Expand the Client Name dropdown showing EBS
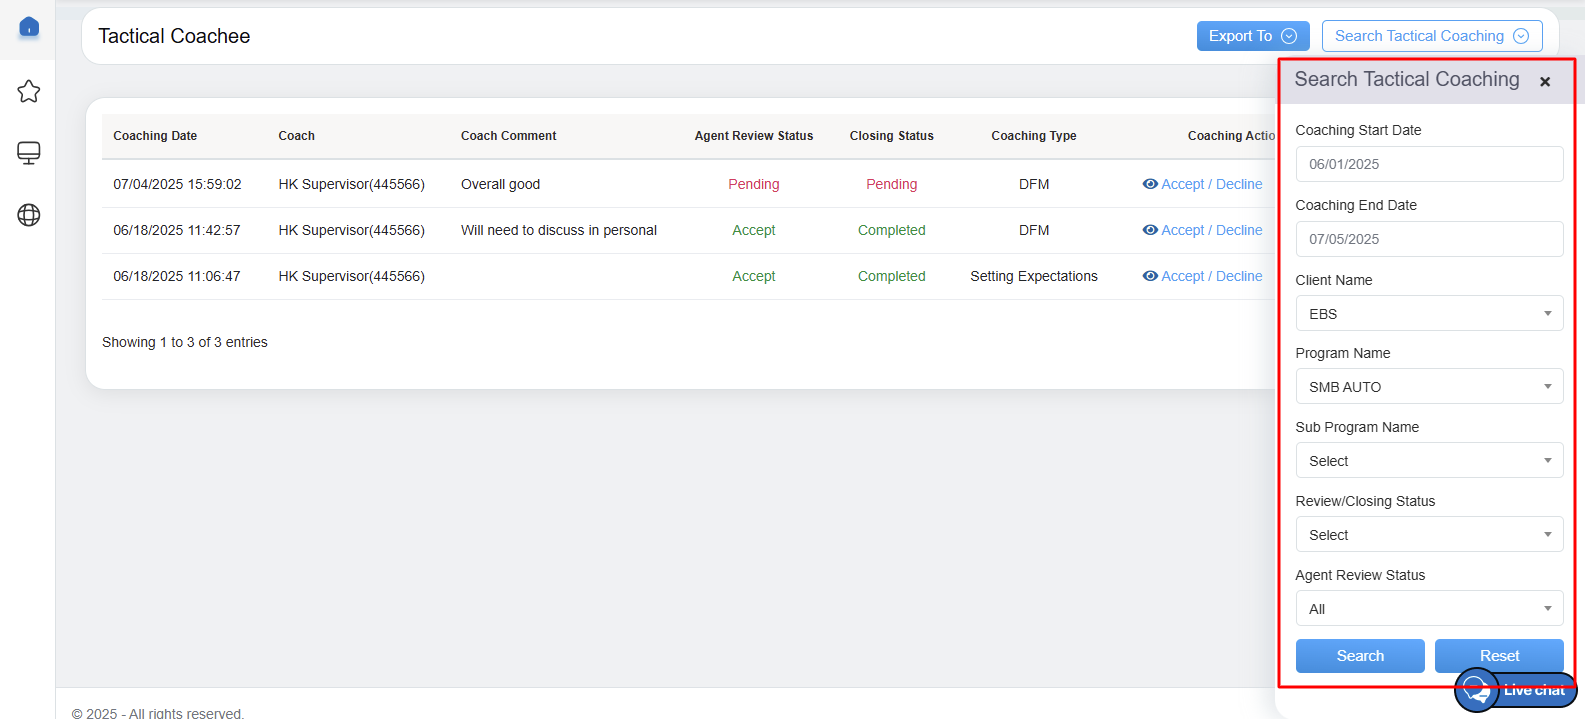Viewport: 1585px width, 719px height. point(1429,314)
